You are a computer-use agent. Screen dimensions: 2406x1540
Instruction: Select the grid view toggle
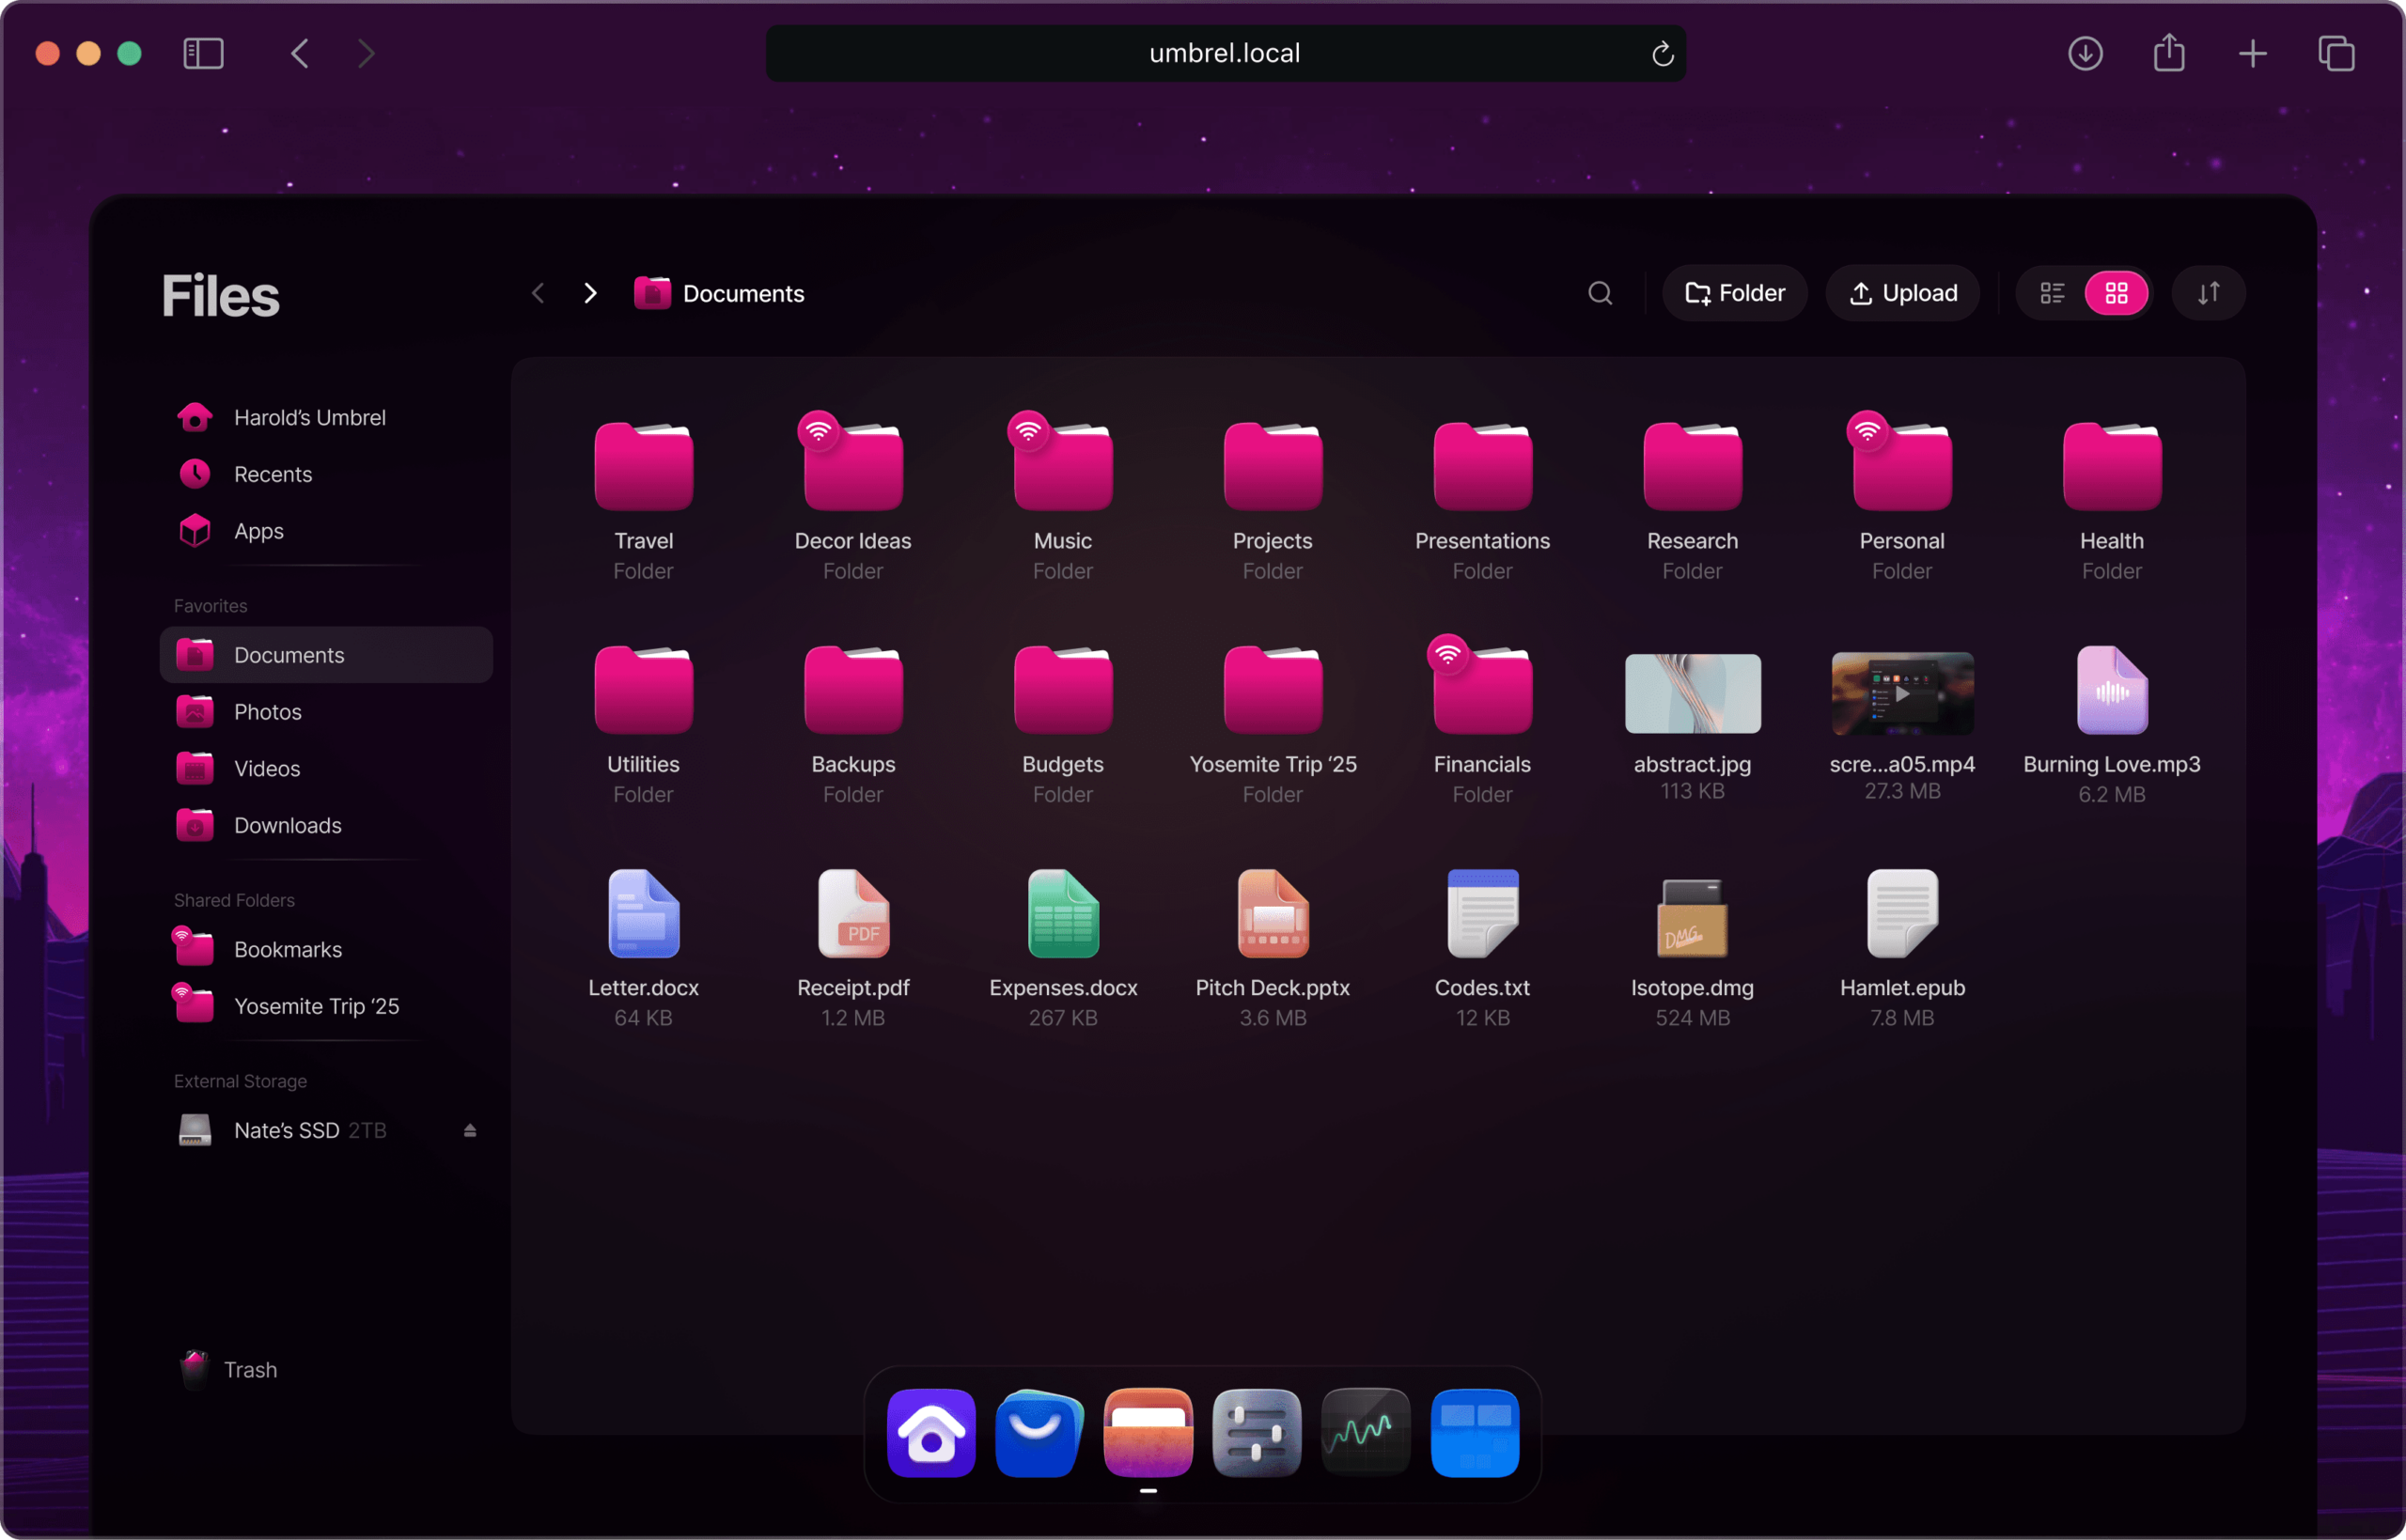(2115, 293)
